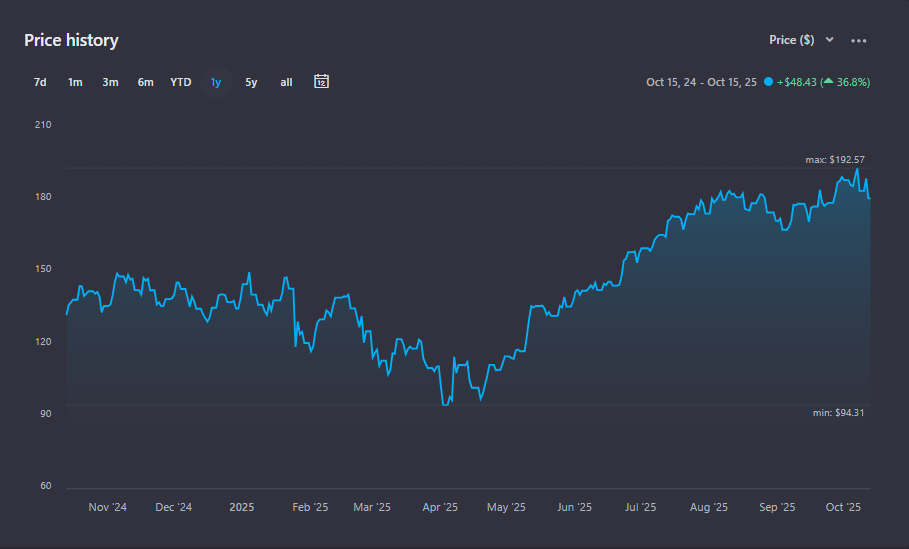The width and height of the screenshot is (909, 549).
Task: Click the Oct 15, 24 - Oct 15, 25 date range
Action: click(x=702, y=82)
